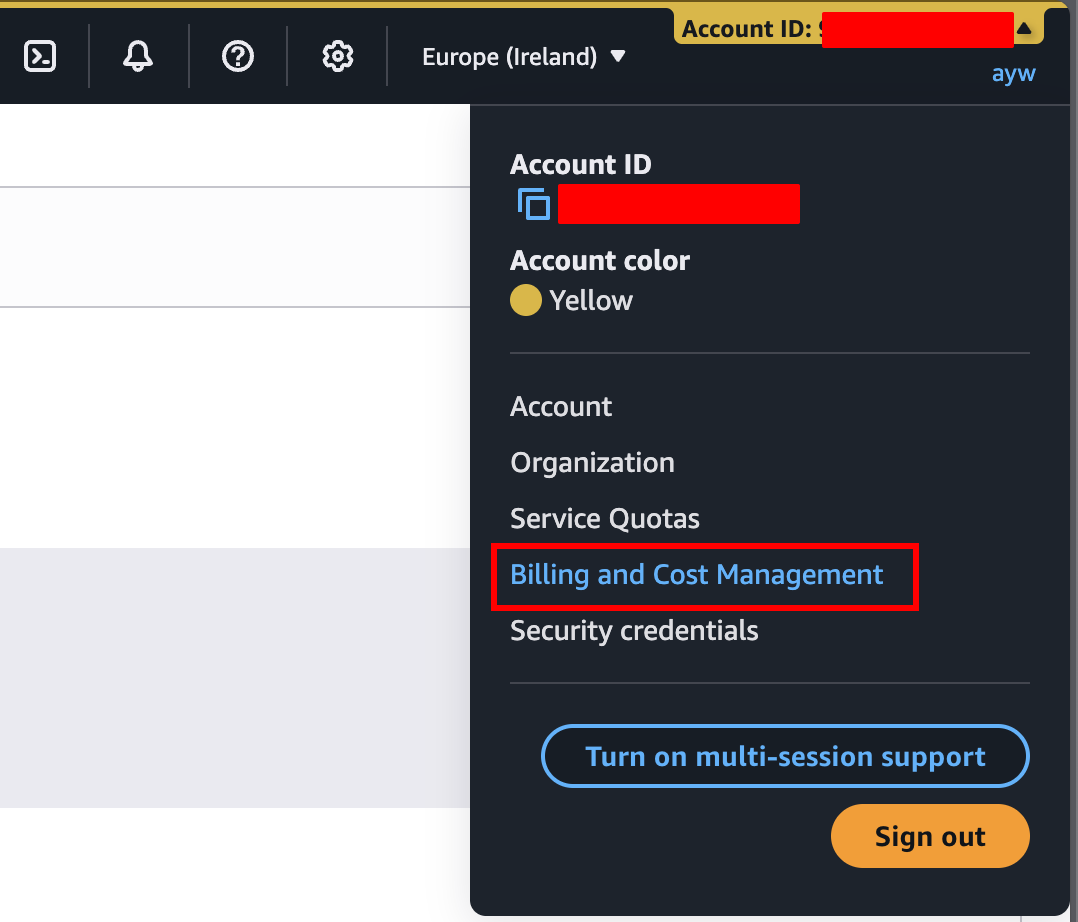Select the yellow account color dot

pos(525,300)
